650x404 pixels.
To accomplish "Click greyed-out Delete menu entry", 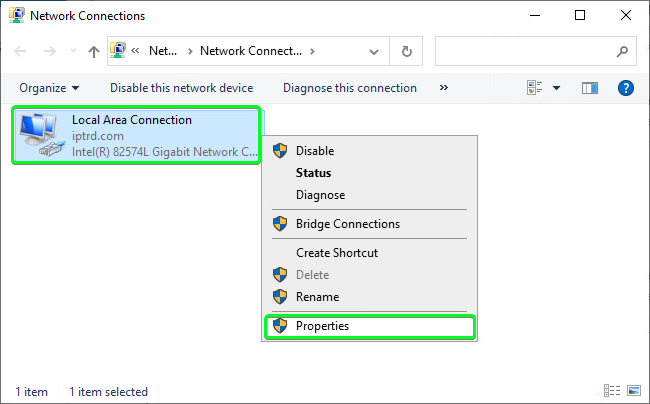I will [x=369, y=275].
